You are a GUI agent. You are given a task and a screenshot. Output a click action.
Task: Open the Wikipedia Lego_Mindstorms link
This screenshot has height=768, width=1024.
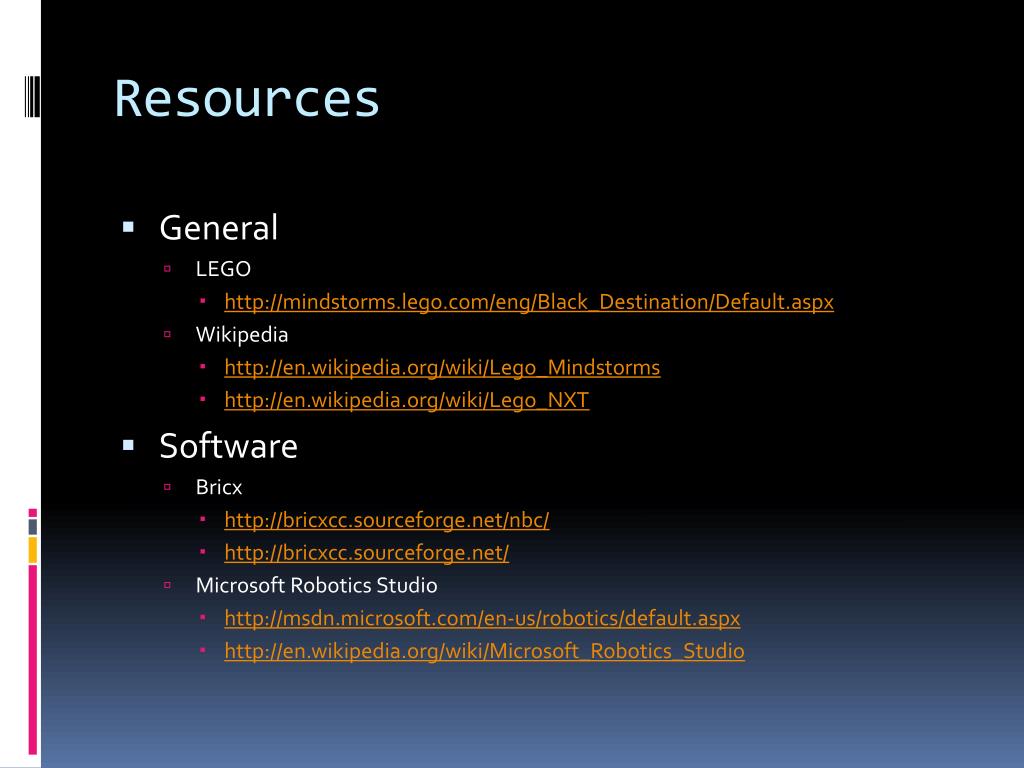tap(442, 367)
